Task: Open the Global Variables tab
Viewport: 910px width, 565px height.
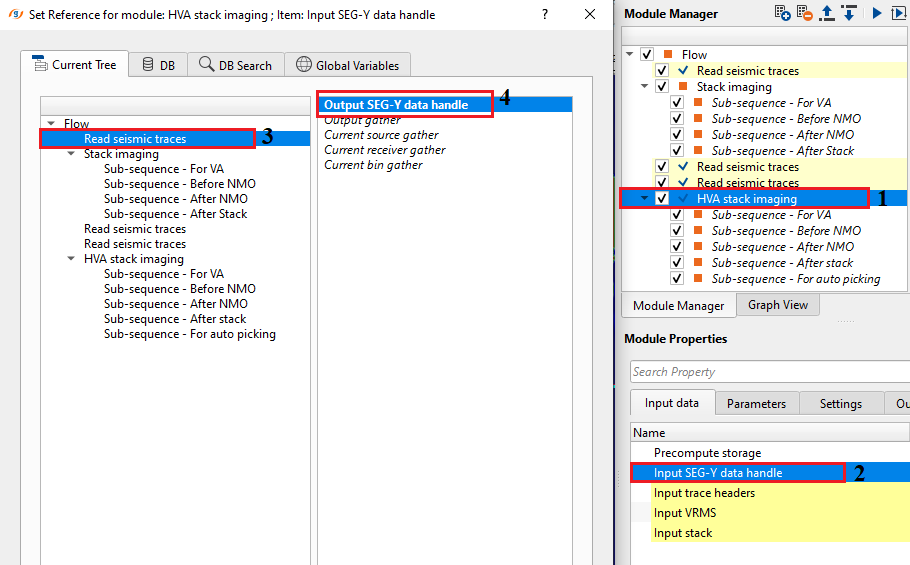Action: 347,65
